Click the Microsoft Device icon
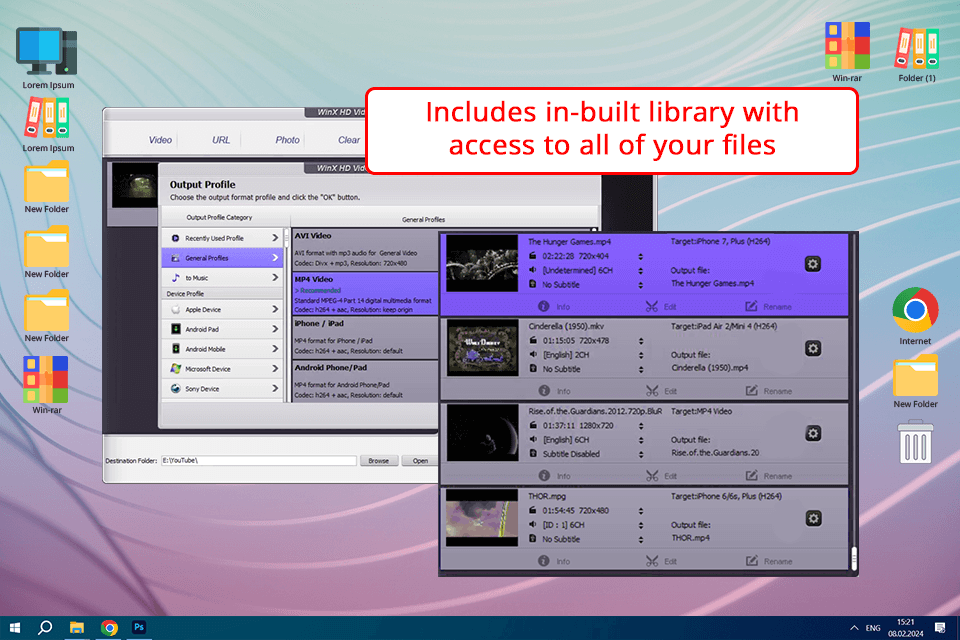This screenshot has height=640, width=960. pos(175,369)
